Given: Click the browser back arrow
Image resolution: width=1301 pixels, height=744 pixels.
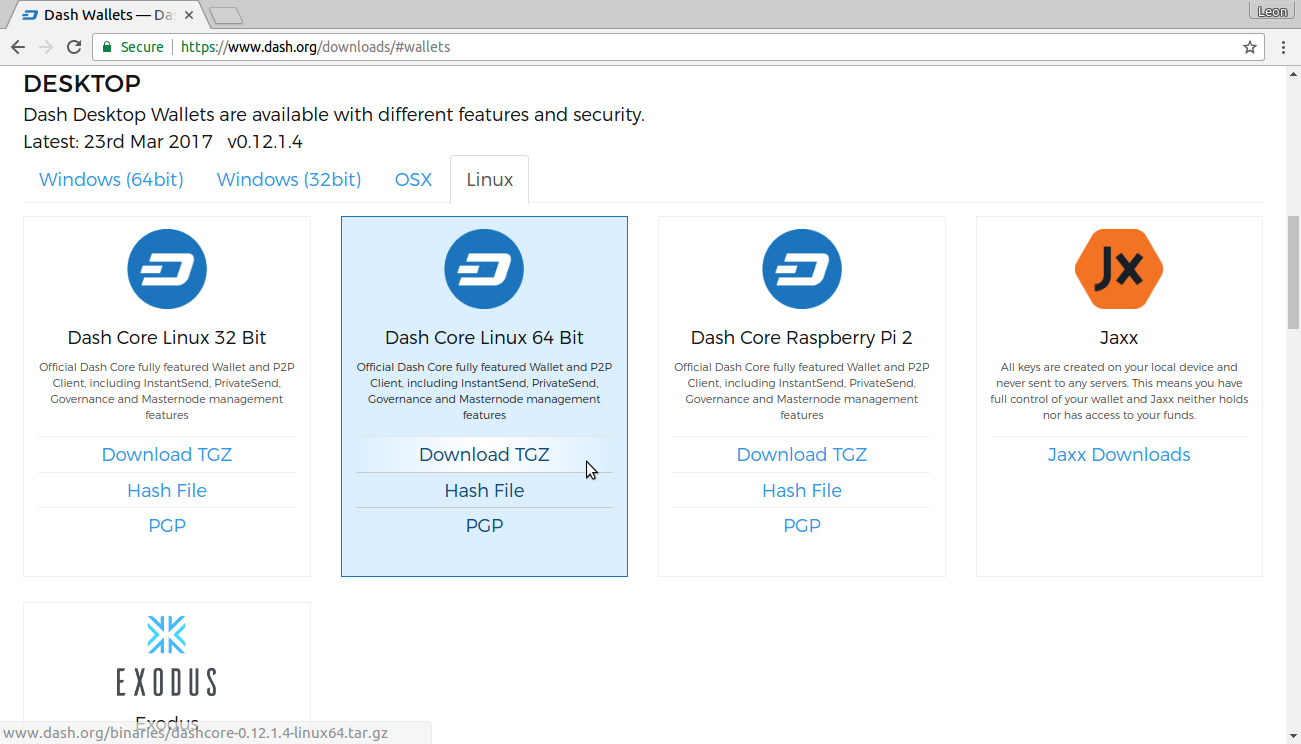Looking at the screenshot, I should pyautogui.click(x=18, y=47).
